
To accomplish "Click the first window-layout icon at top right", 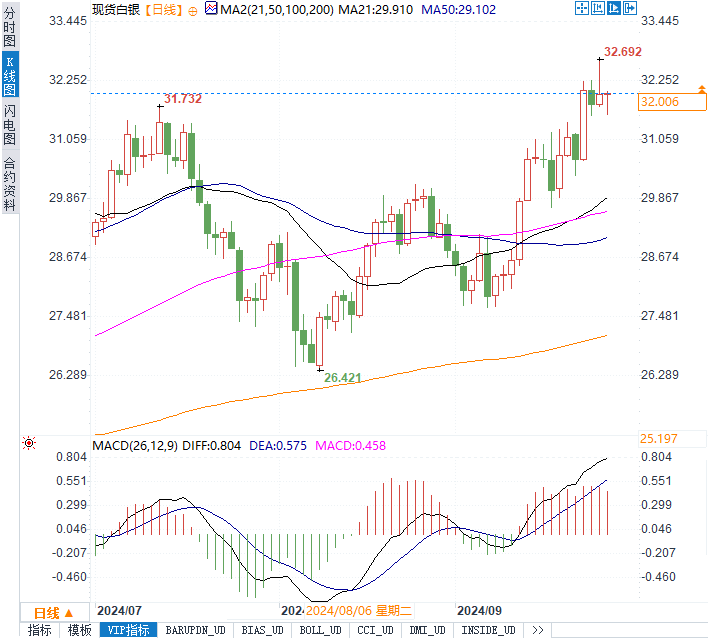I will [x=581, y=8].
